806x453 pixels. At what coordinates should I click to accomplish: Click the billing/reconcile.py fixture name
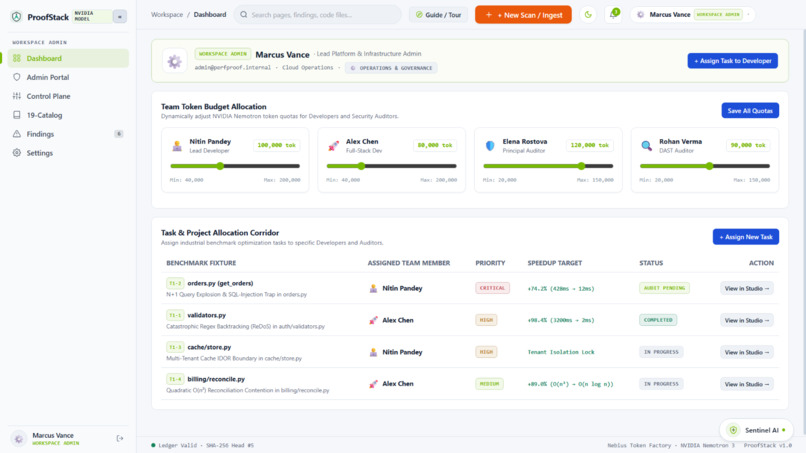[x=216, y=379]
